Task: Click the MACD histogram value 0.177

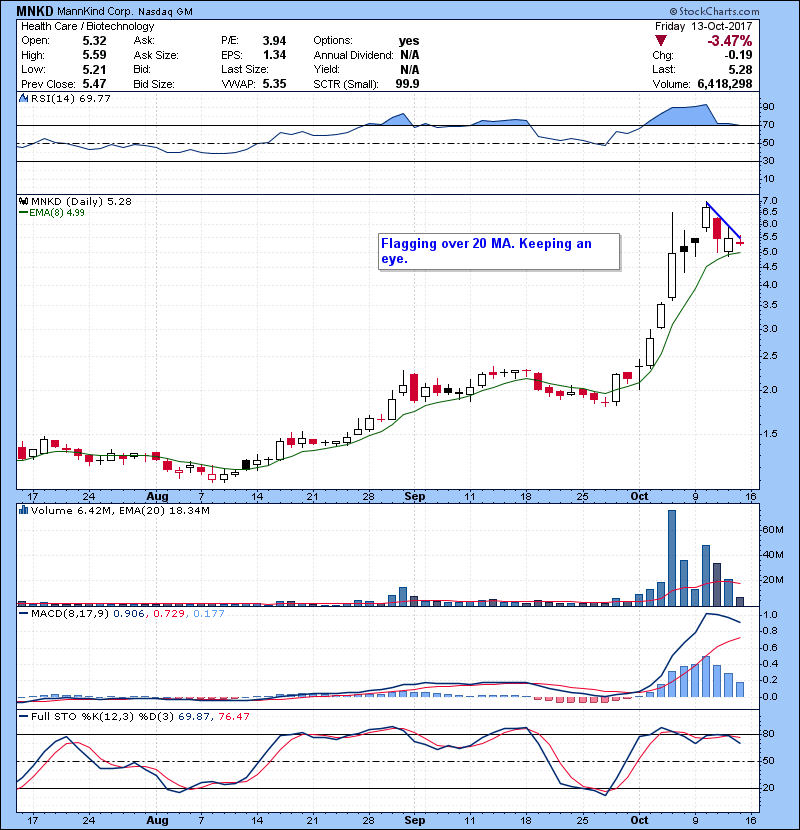Action: 209,614
